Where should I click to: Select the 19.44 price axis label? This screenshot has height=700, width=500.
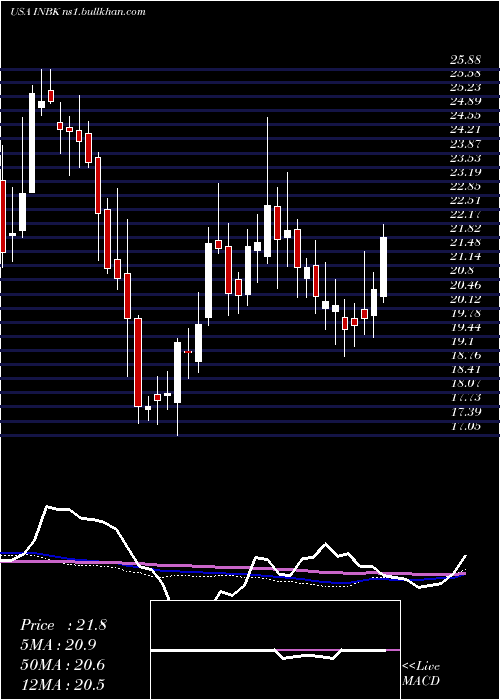pos(464,327)
